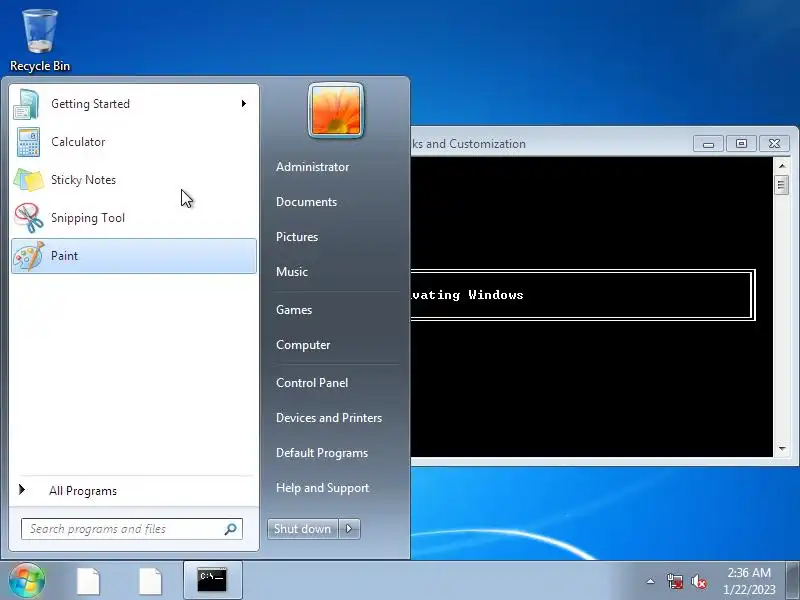Minimize the console window
800x600 pixels.
tap(708, 144)
